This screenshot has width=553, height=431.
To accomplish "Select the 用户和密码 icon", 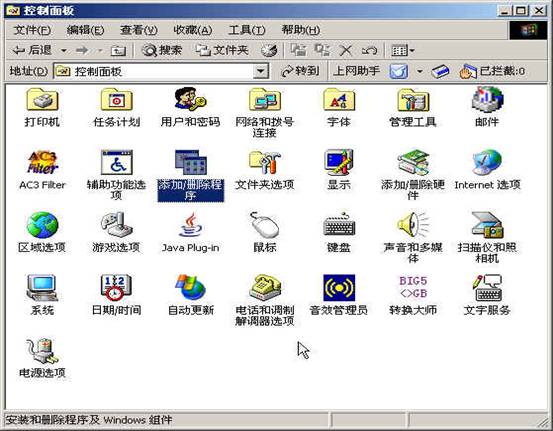I will click(x=190, y=100).
